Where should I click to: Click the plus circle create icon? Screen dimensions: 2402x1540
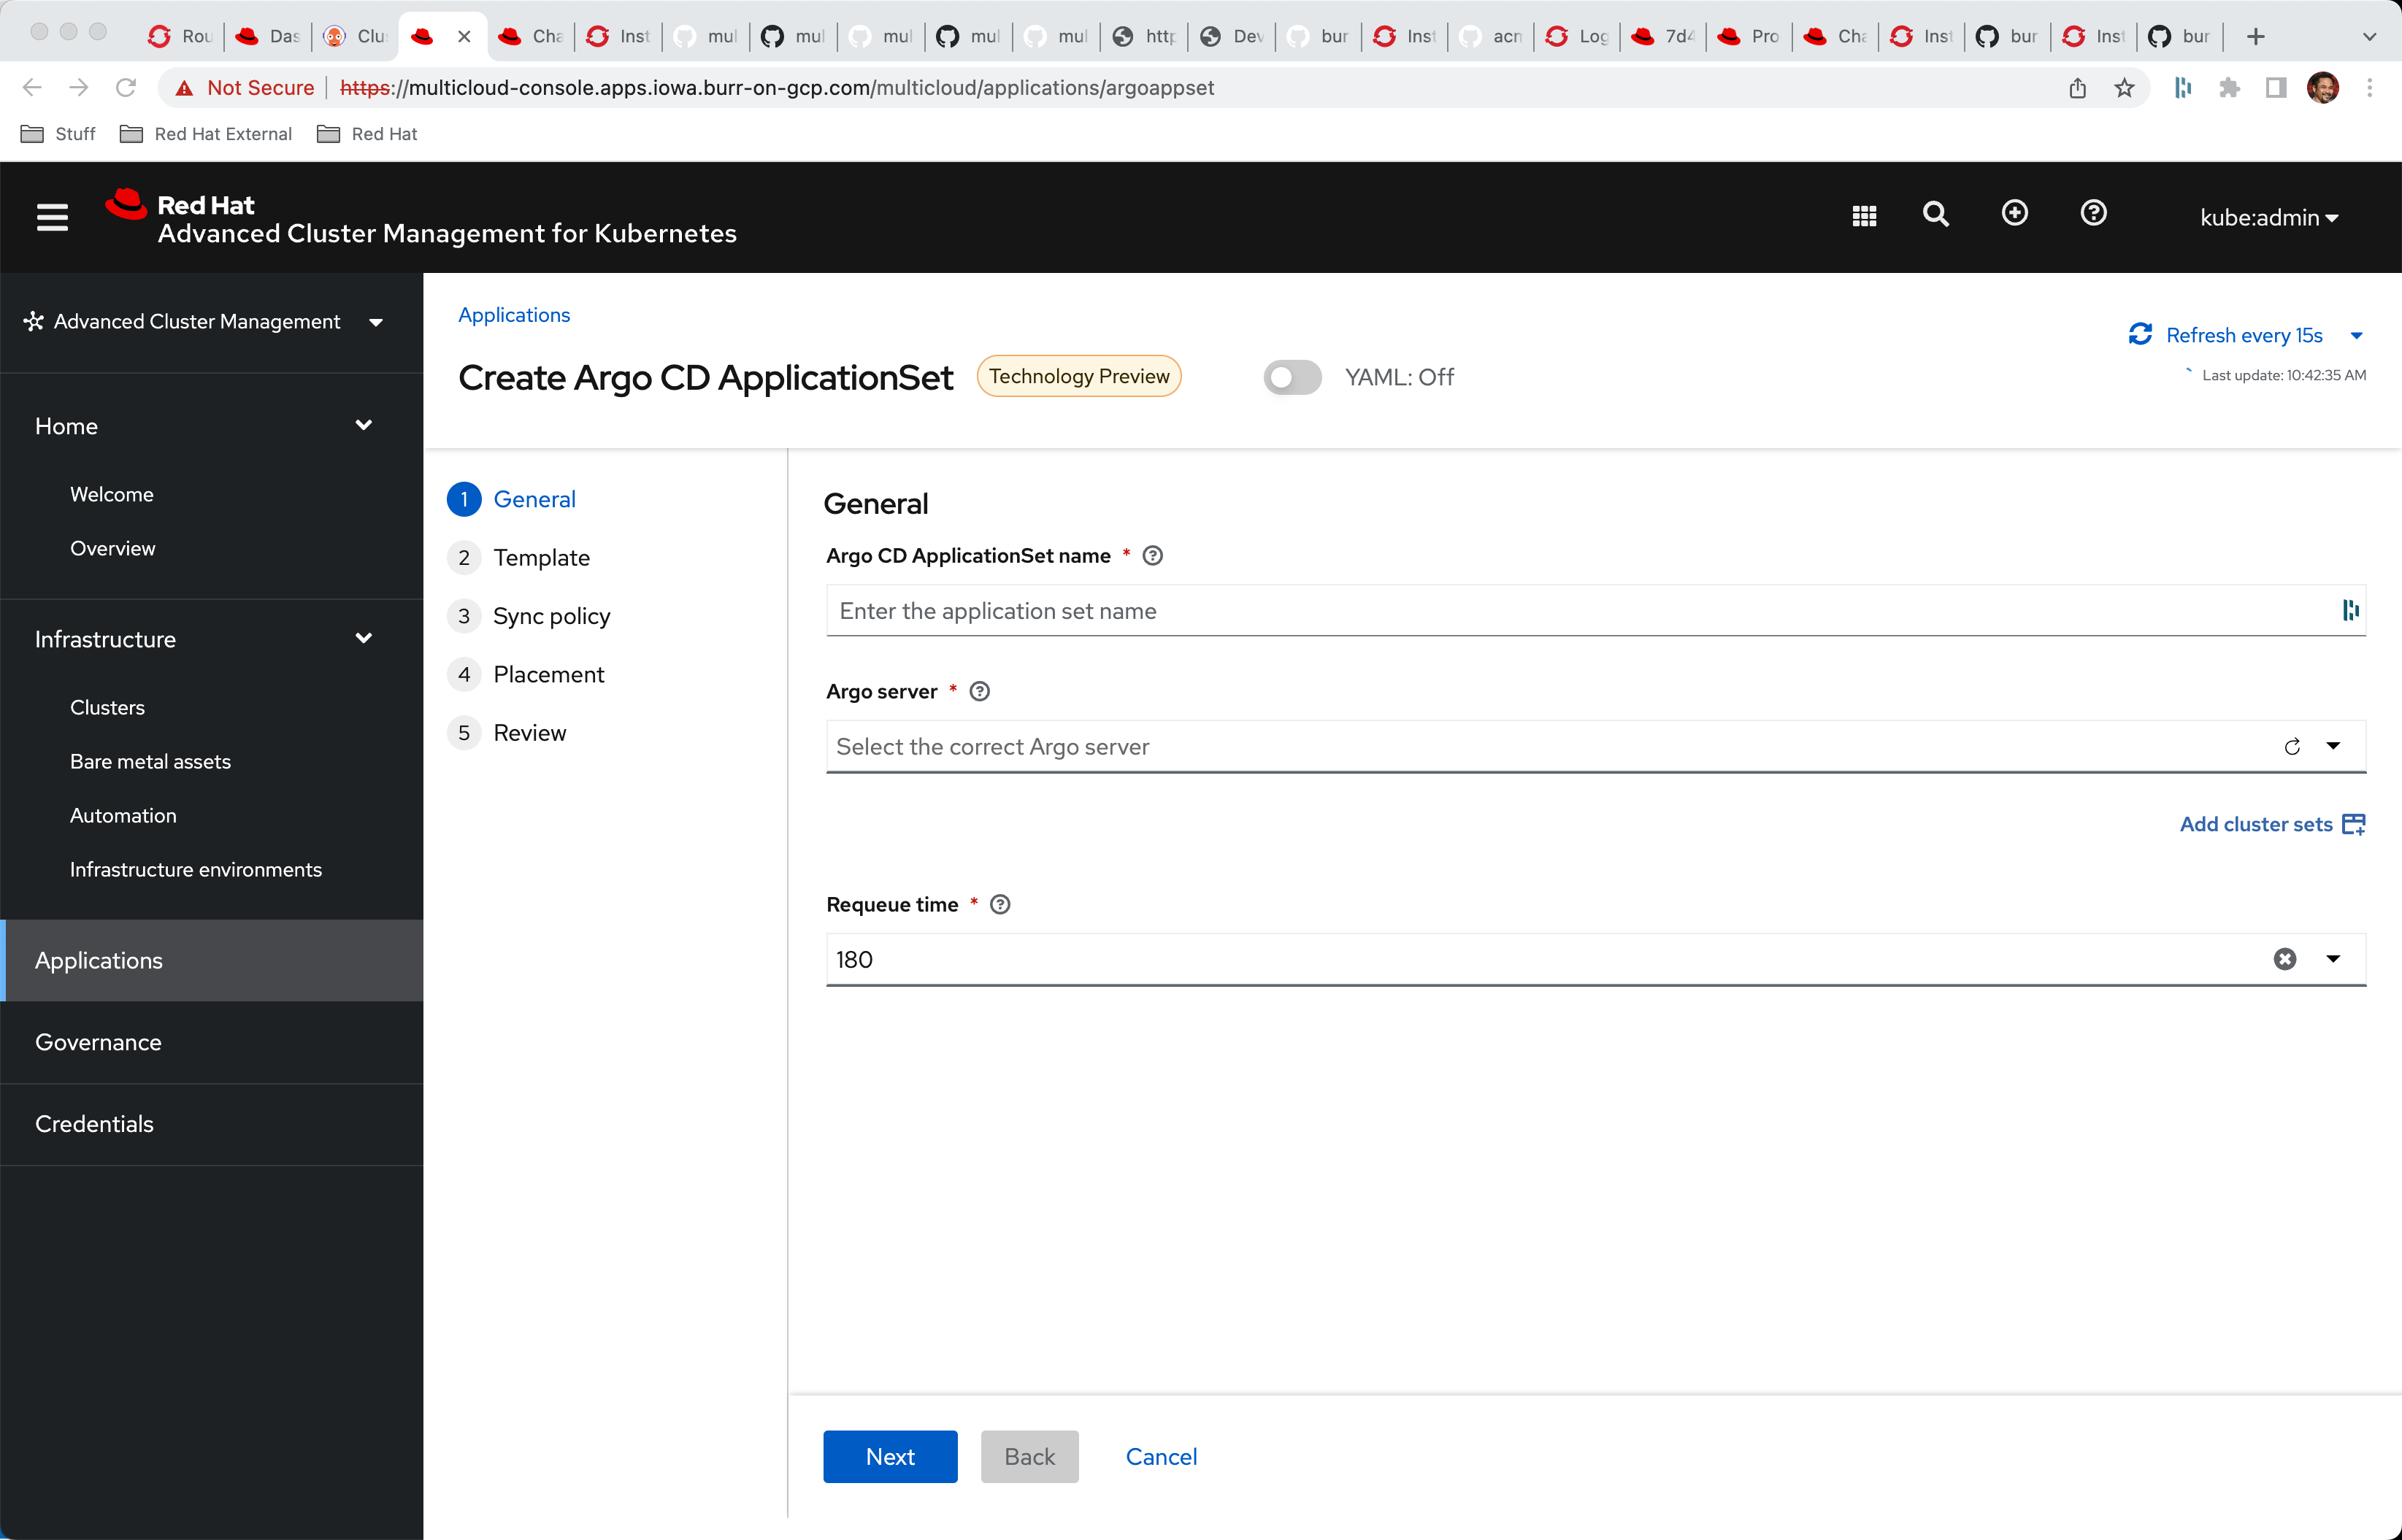click(x=2015, y=213)
